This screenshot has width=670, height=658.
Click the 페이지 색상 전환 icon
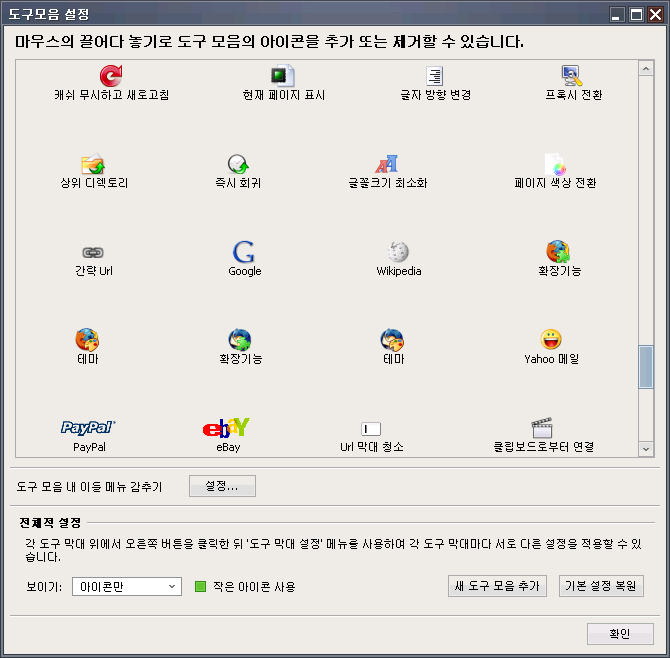555,164
